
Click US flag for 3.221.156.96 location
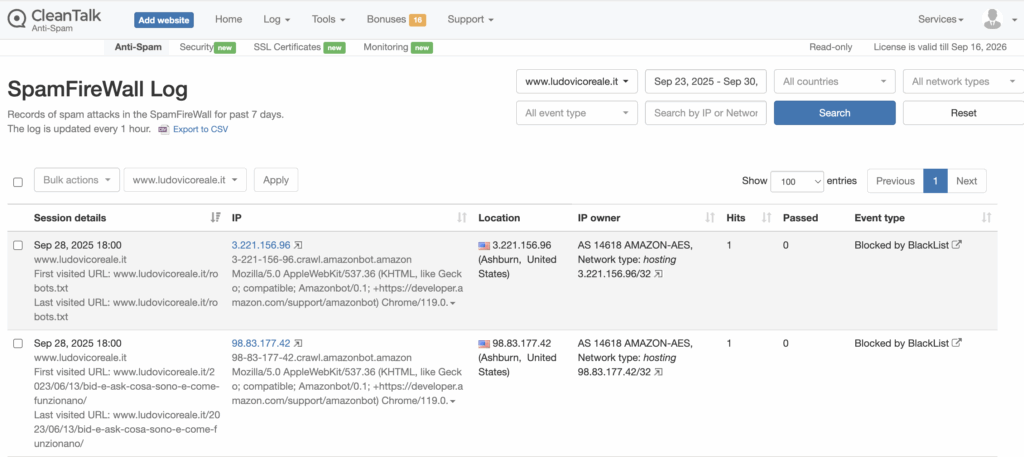tap(484, 246)
